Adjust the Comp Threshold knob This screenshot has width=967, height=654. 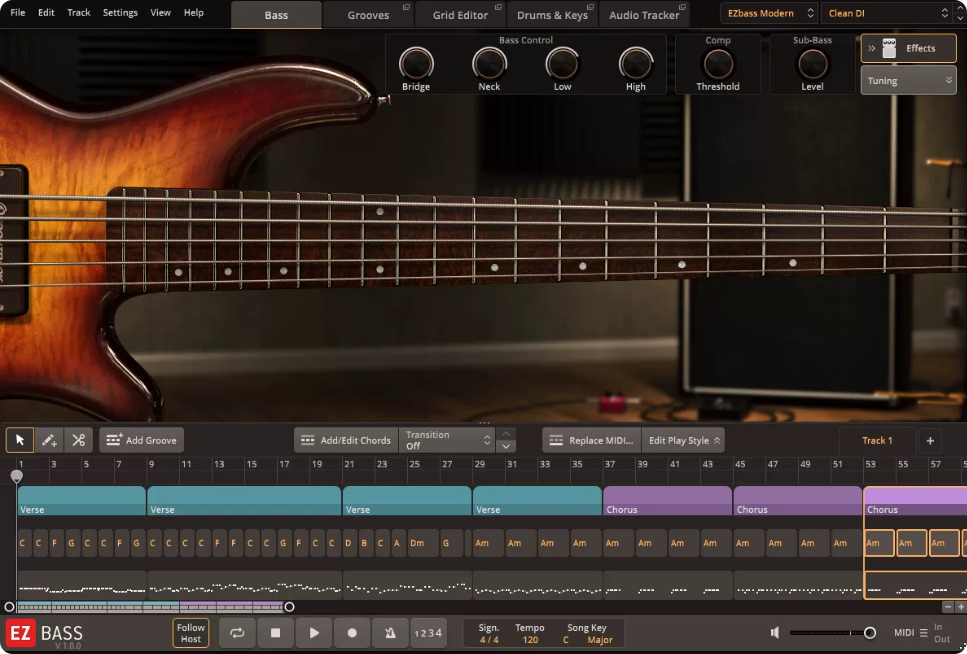point(718,64)
